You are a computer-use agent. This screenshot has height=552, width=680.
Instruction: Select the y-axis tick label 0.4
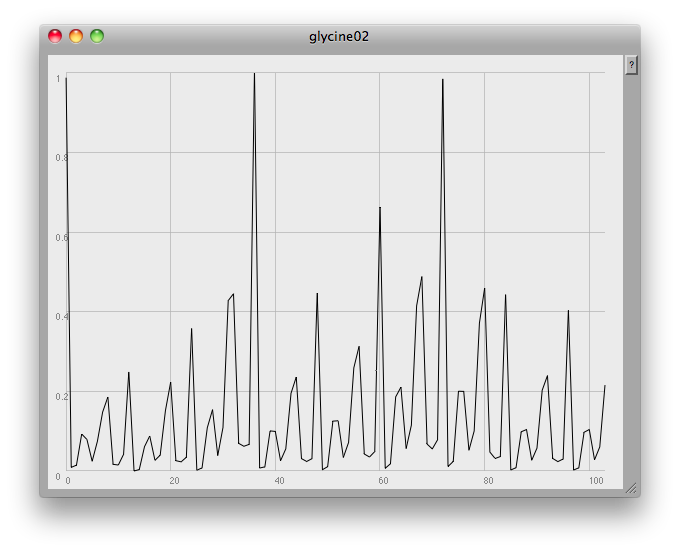(58, 316)
